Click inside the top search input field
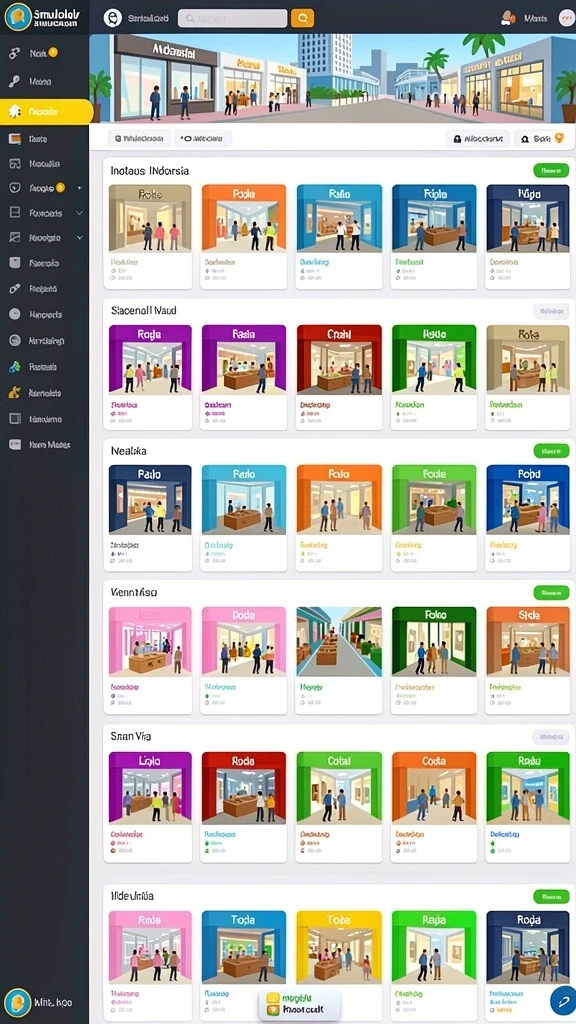The height and width of the screenshot is (1024, 576). pyautogui.click(x=232, y=18)
